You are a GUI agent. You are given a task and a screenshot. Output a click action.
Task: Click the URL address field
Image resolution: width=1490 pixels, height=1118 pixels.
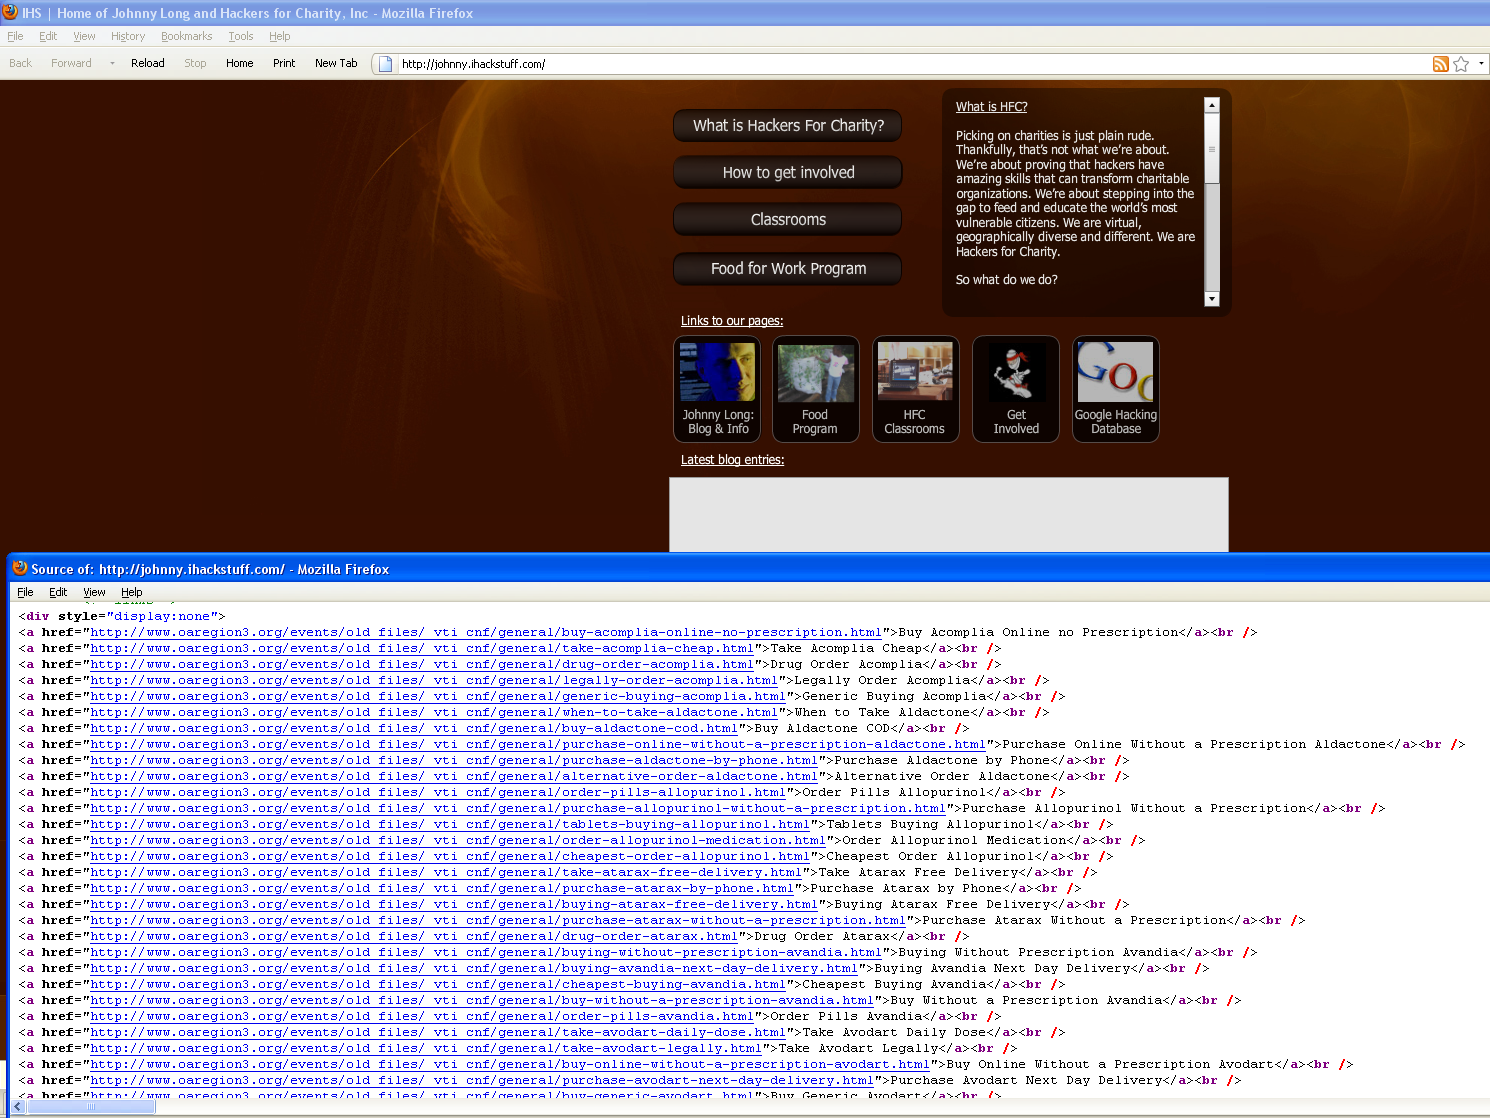click(900, 64)
